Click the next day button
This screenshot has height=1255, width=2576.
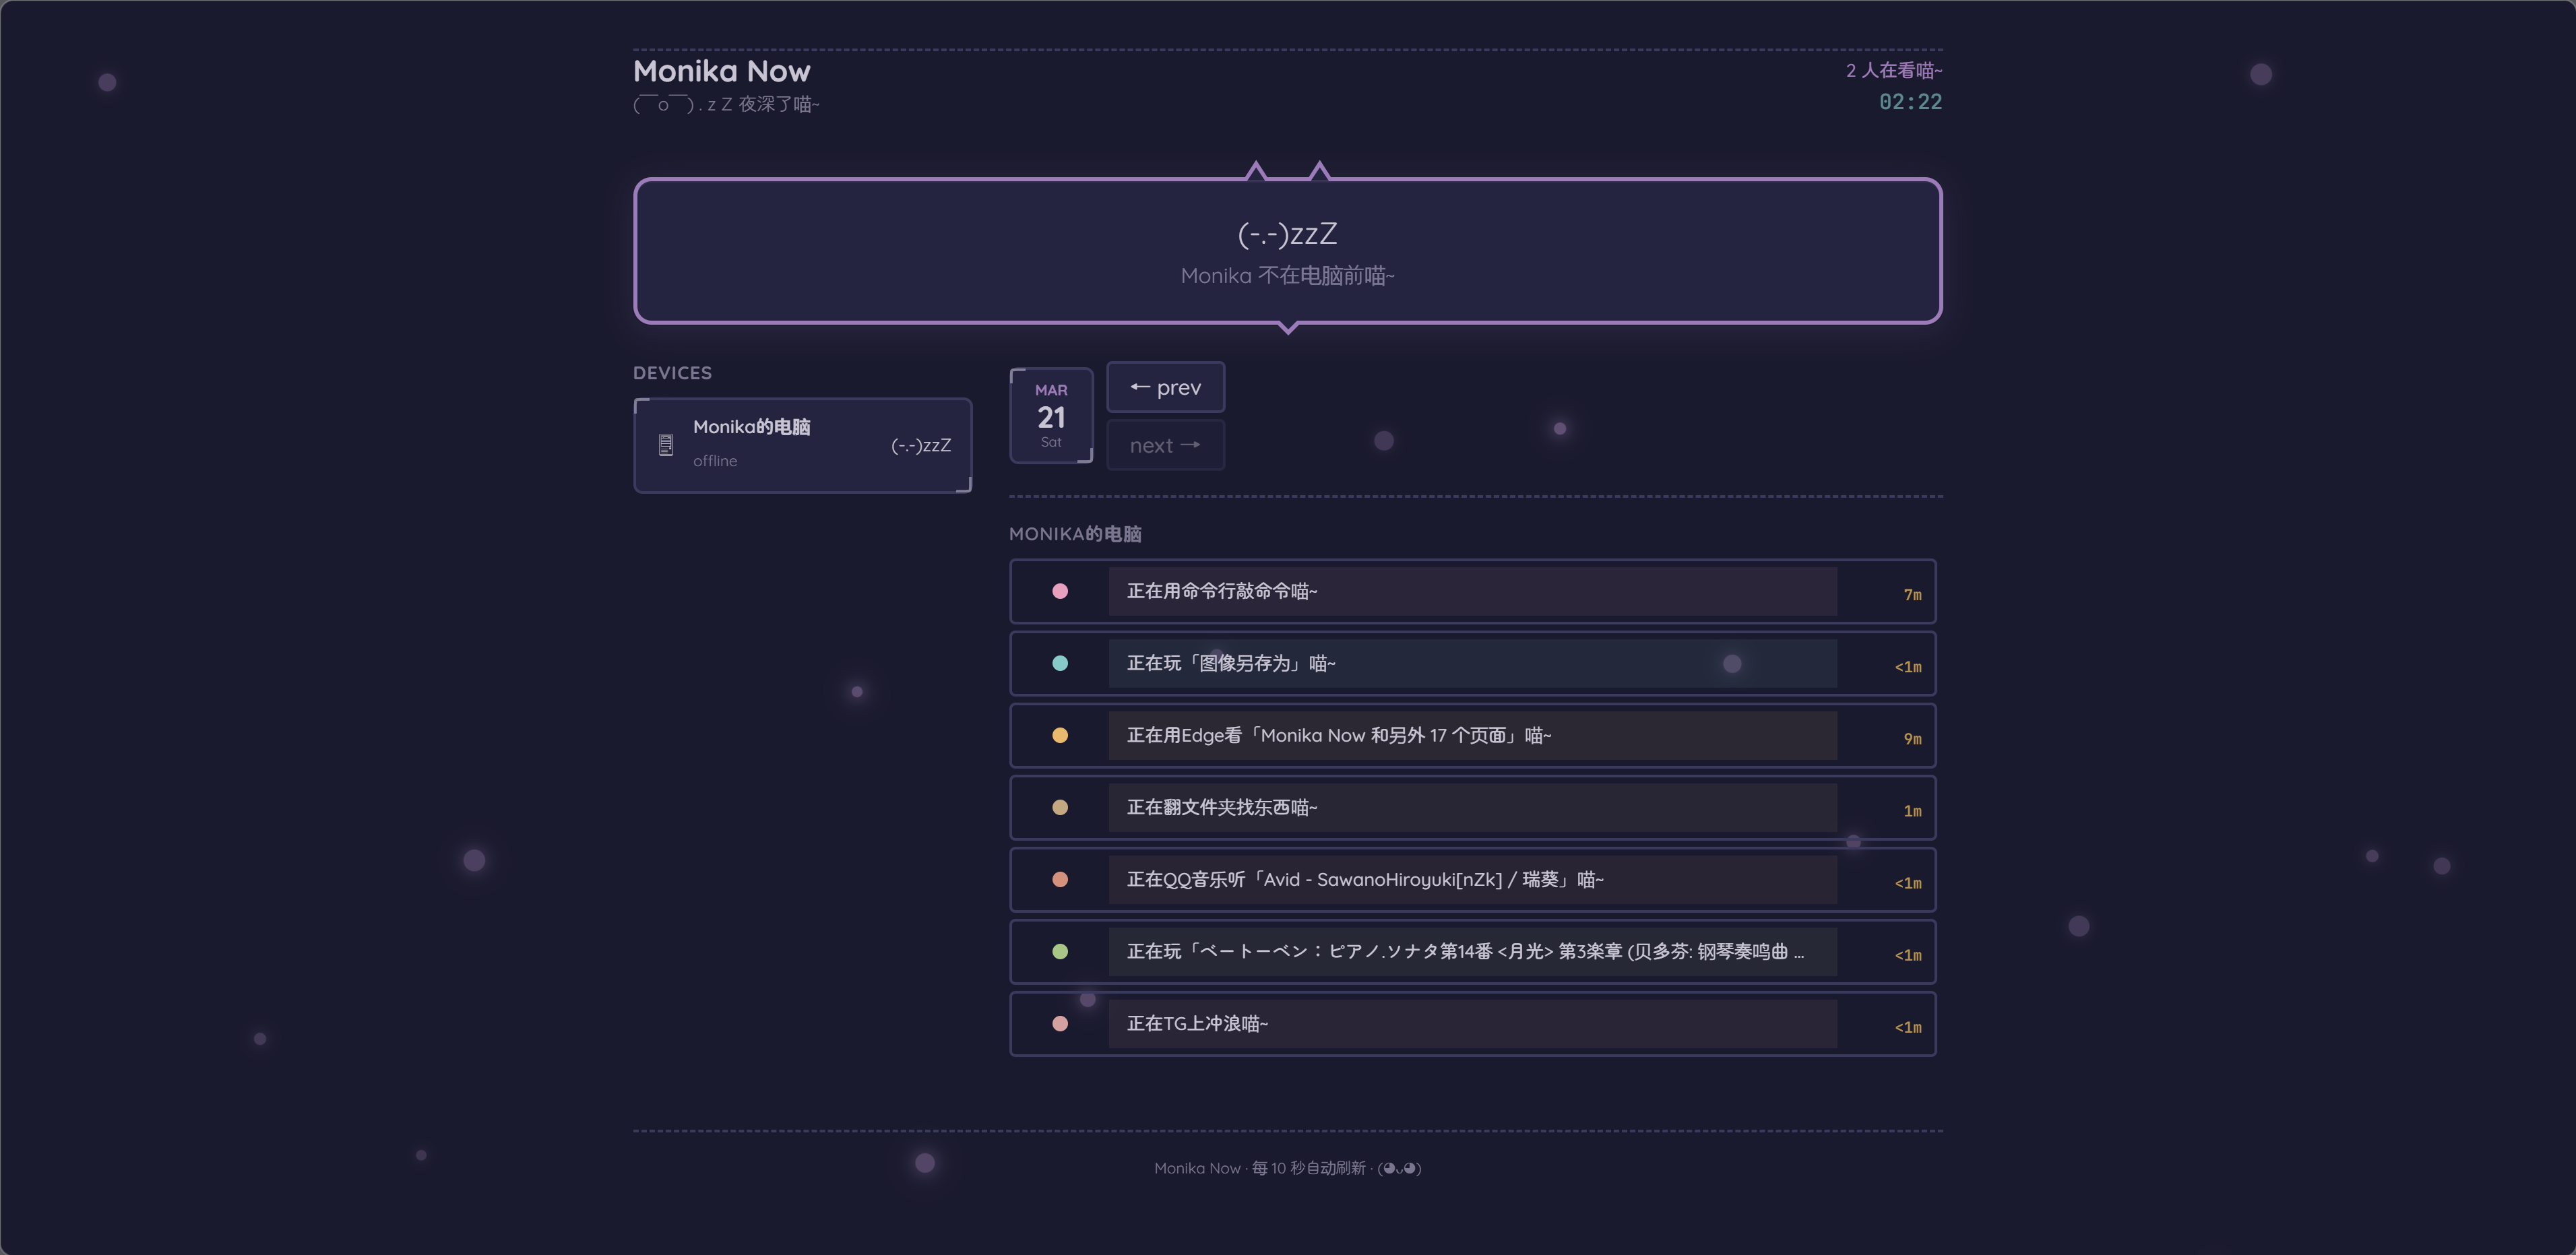pos(1165,445)
